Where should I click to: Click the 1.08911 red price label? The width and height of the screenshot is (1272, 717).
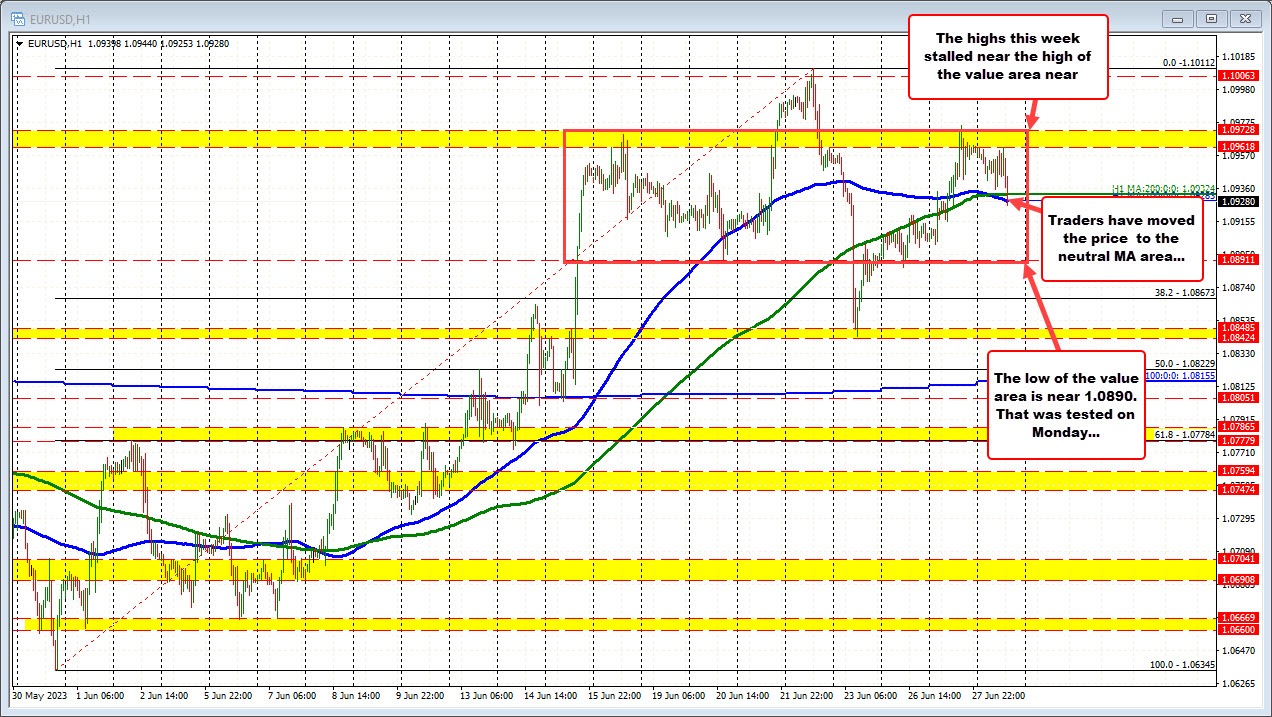[1239, 260]
